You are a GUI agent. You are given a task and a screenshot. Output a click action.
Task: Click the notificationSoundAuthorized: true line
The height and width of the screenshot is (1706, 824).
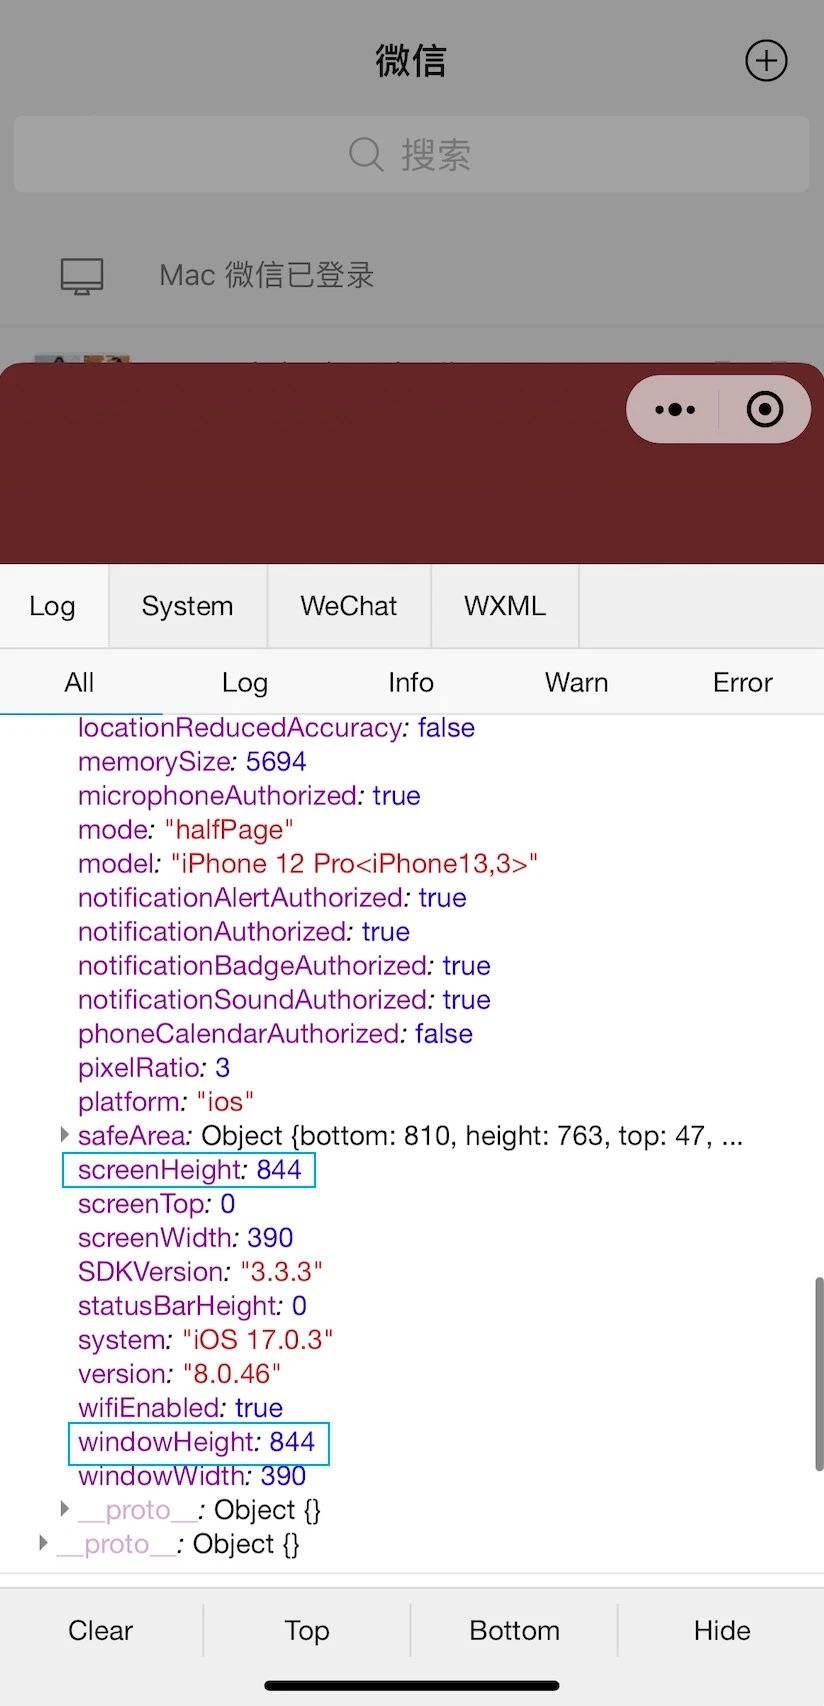[x=284, y=1000]
